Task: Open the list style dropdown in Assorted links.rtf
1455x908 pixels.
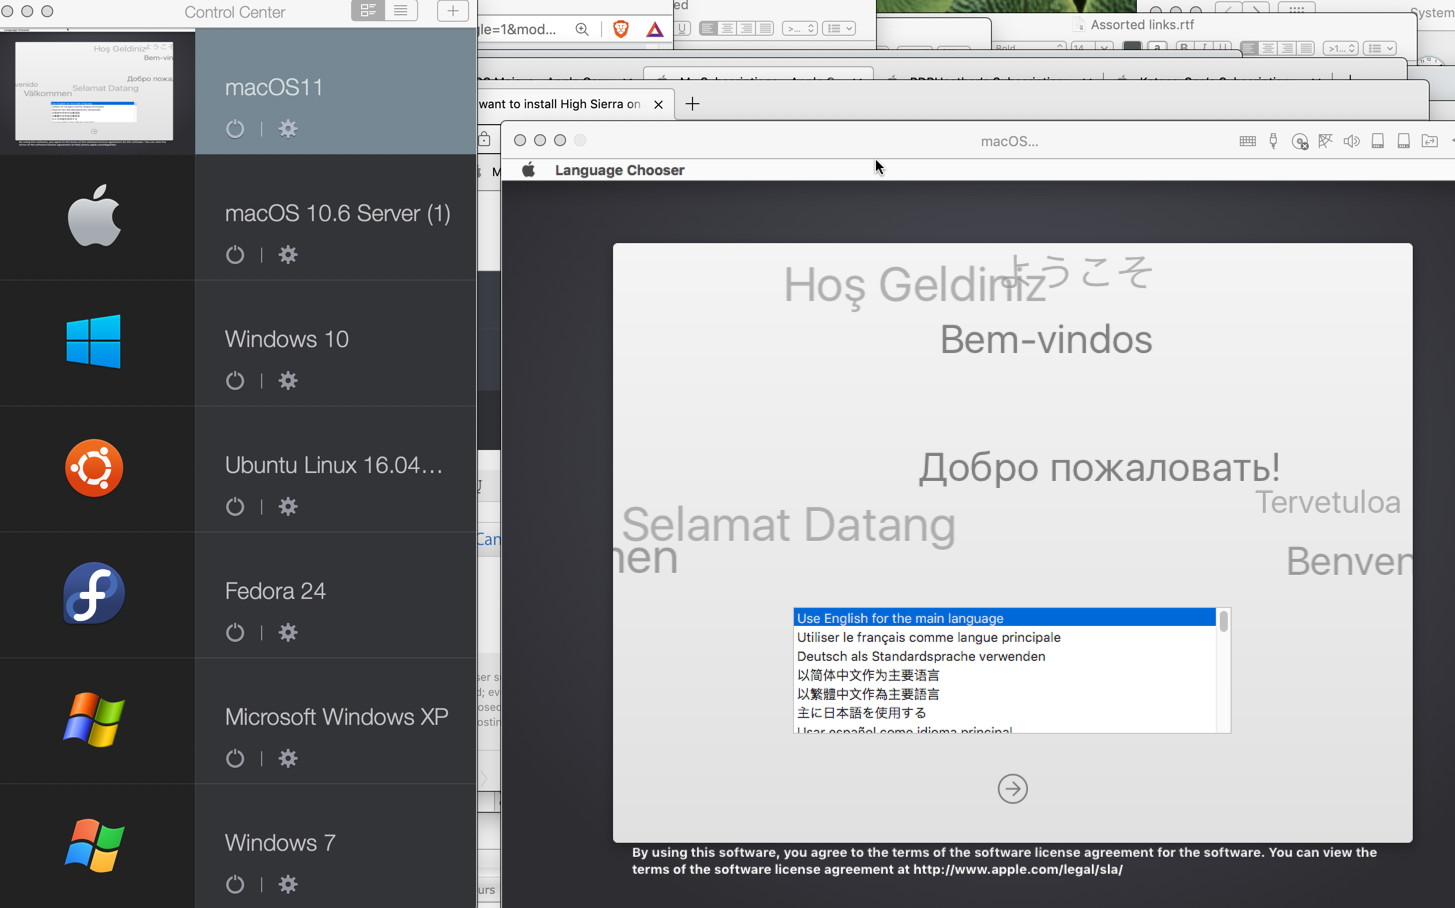Action: 1380,48
